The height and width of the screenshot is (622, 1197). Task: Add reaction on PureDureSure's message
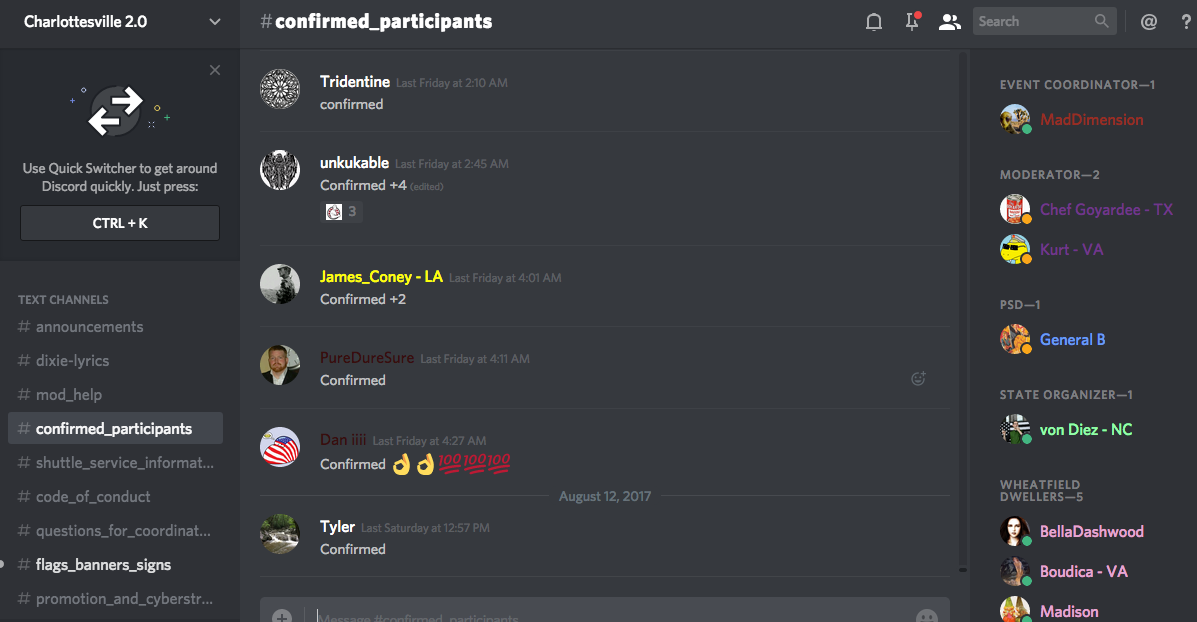918,379
